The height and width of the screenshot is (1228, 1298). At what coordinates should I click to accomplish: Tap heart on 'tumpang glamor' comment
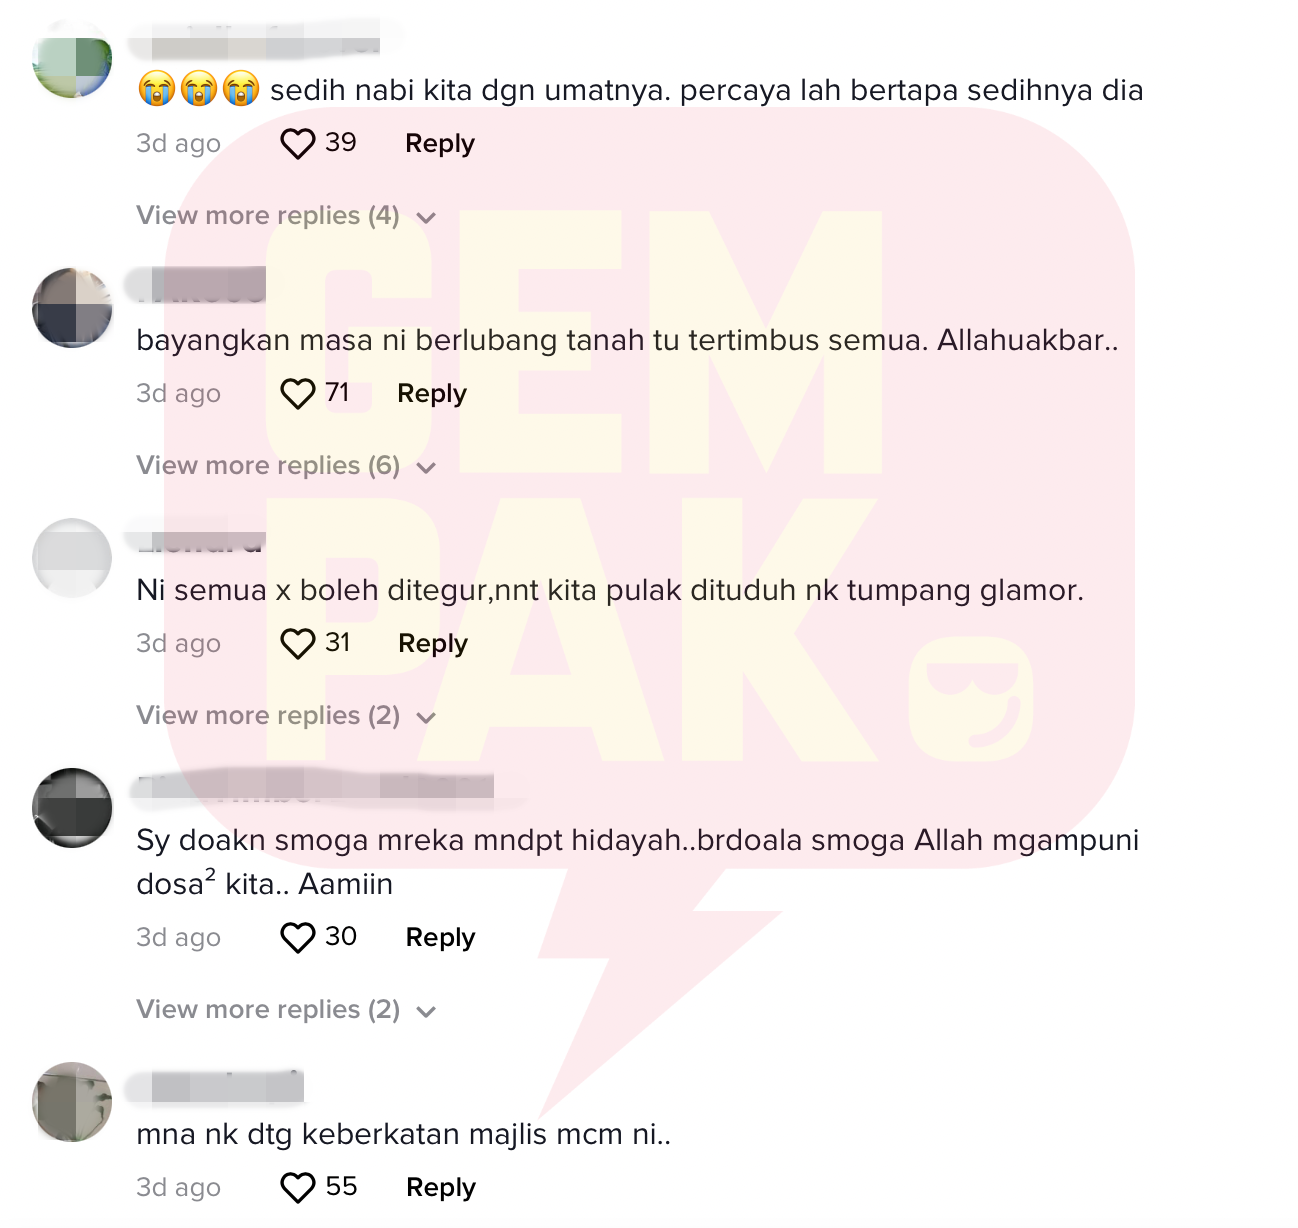pyautogui.click(x=297, y=644)
